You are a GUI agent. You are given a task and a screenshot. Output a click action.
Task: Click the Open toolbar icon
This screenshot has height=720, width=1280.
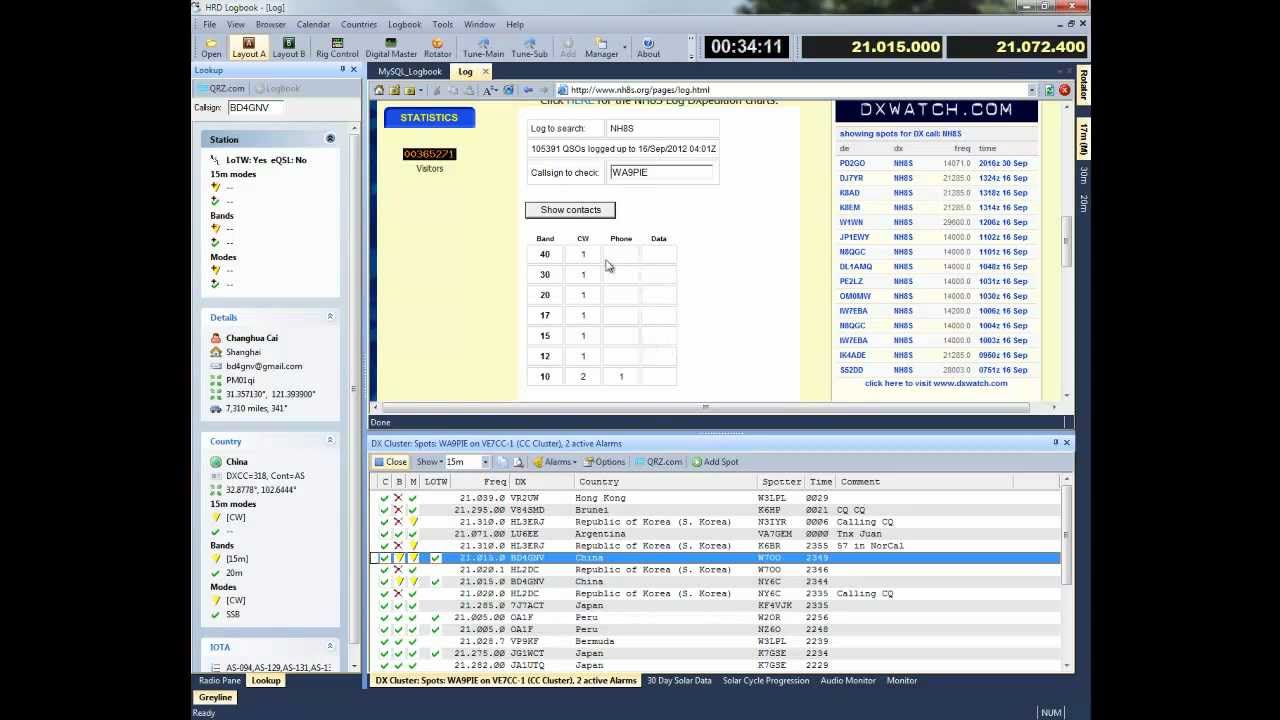pyautogui.click(x=211, y=48)
